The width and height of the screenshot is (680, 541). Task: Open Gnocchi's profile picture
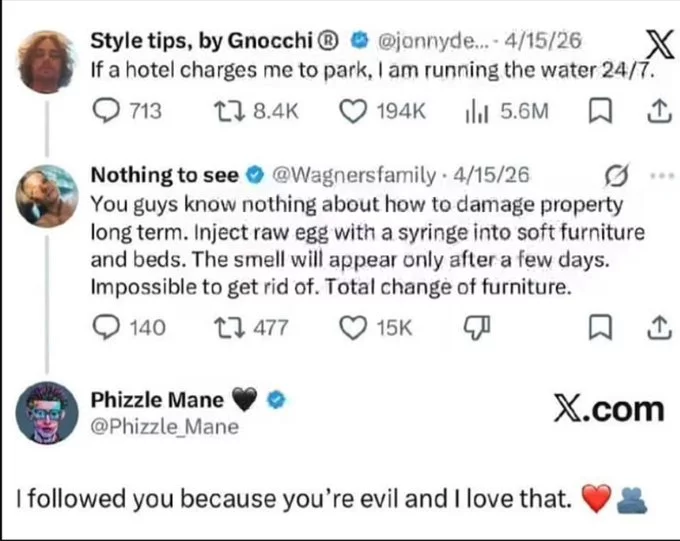[x=47, y=62]
